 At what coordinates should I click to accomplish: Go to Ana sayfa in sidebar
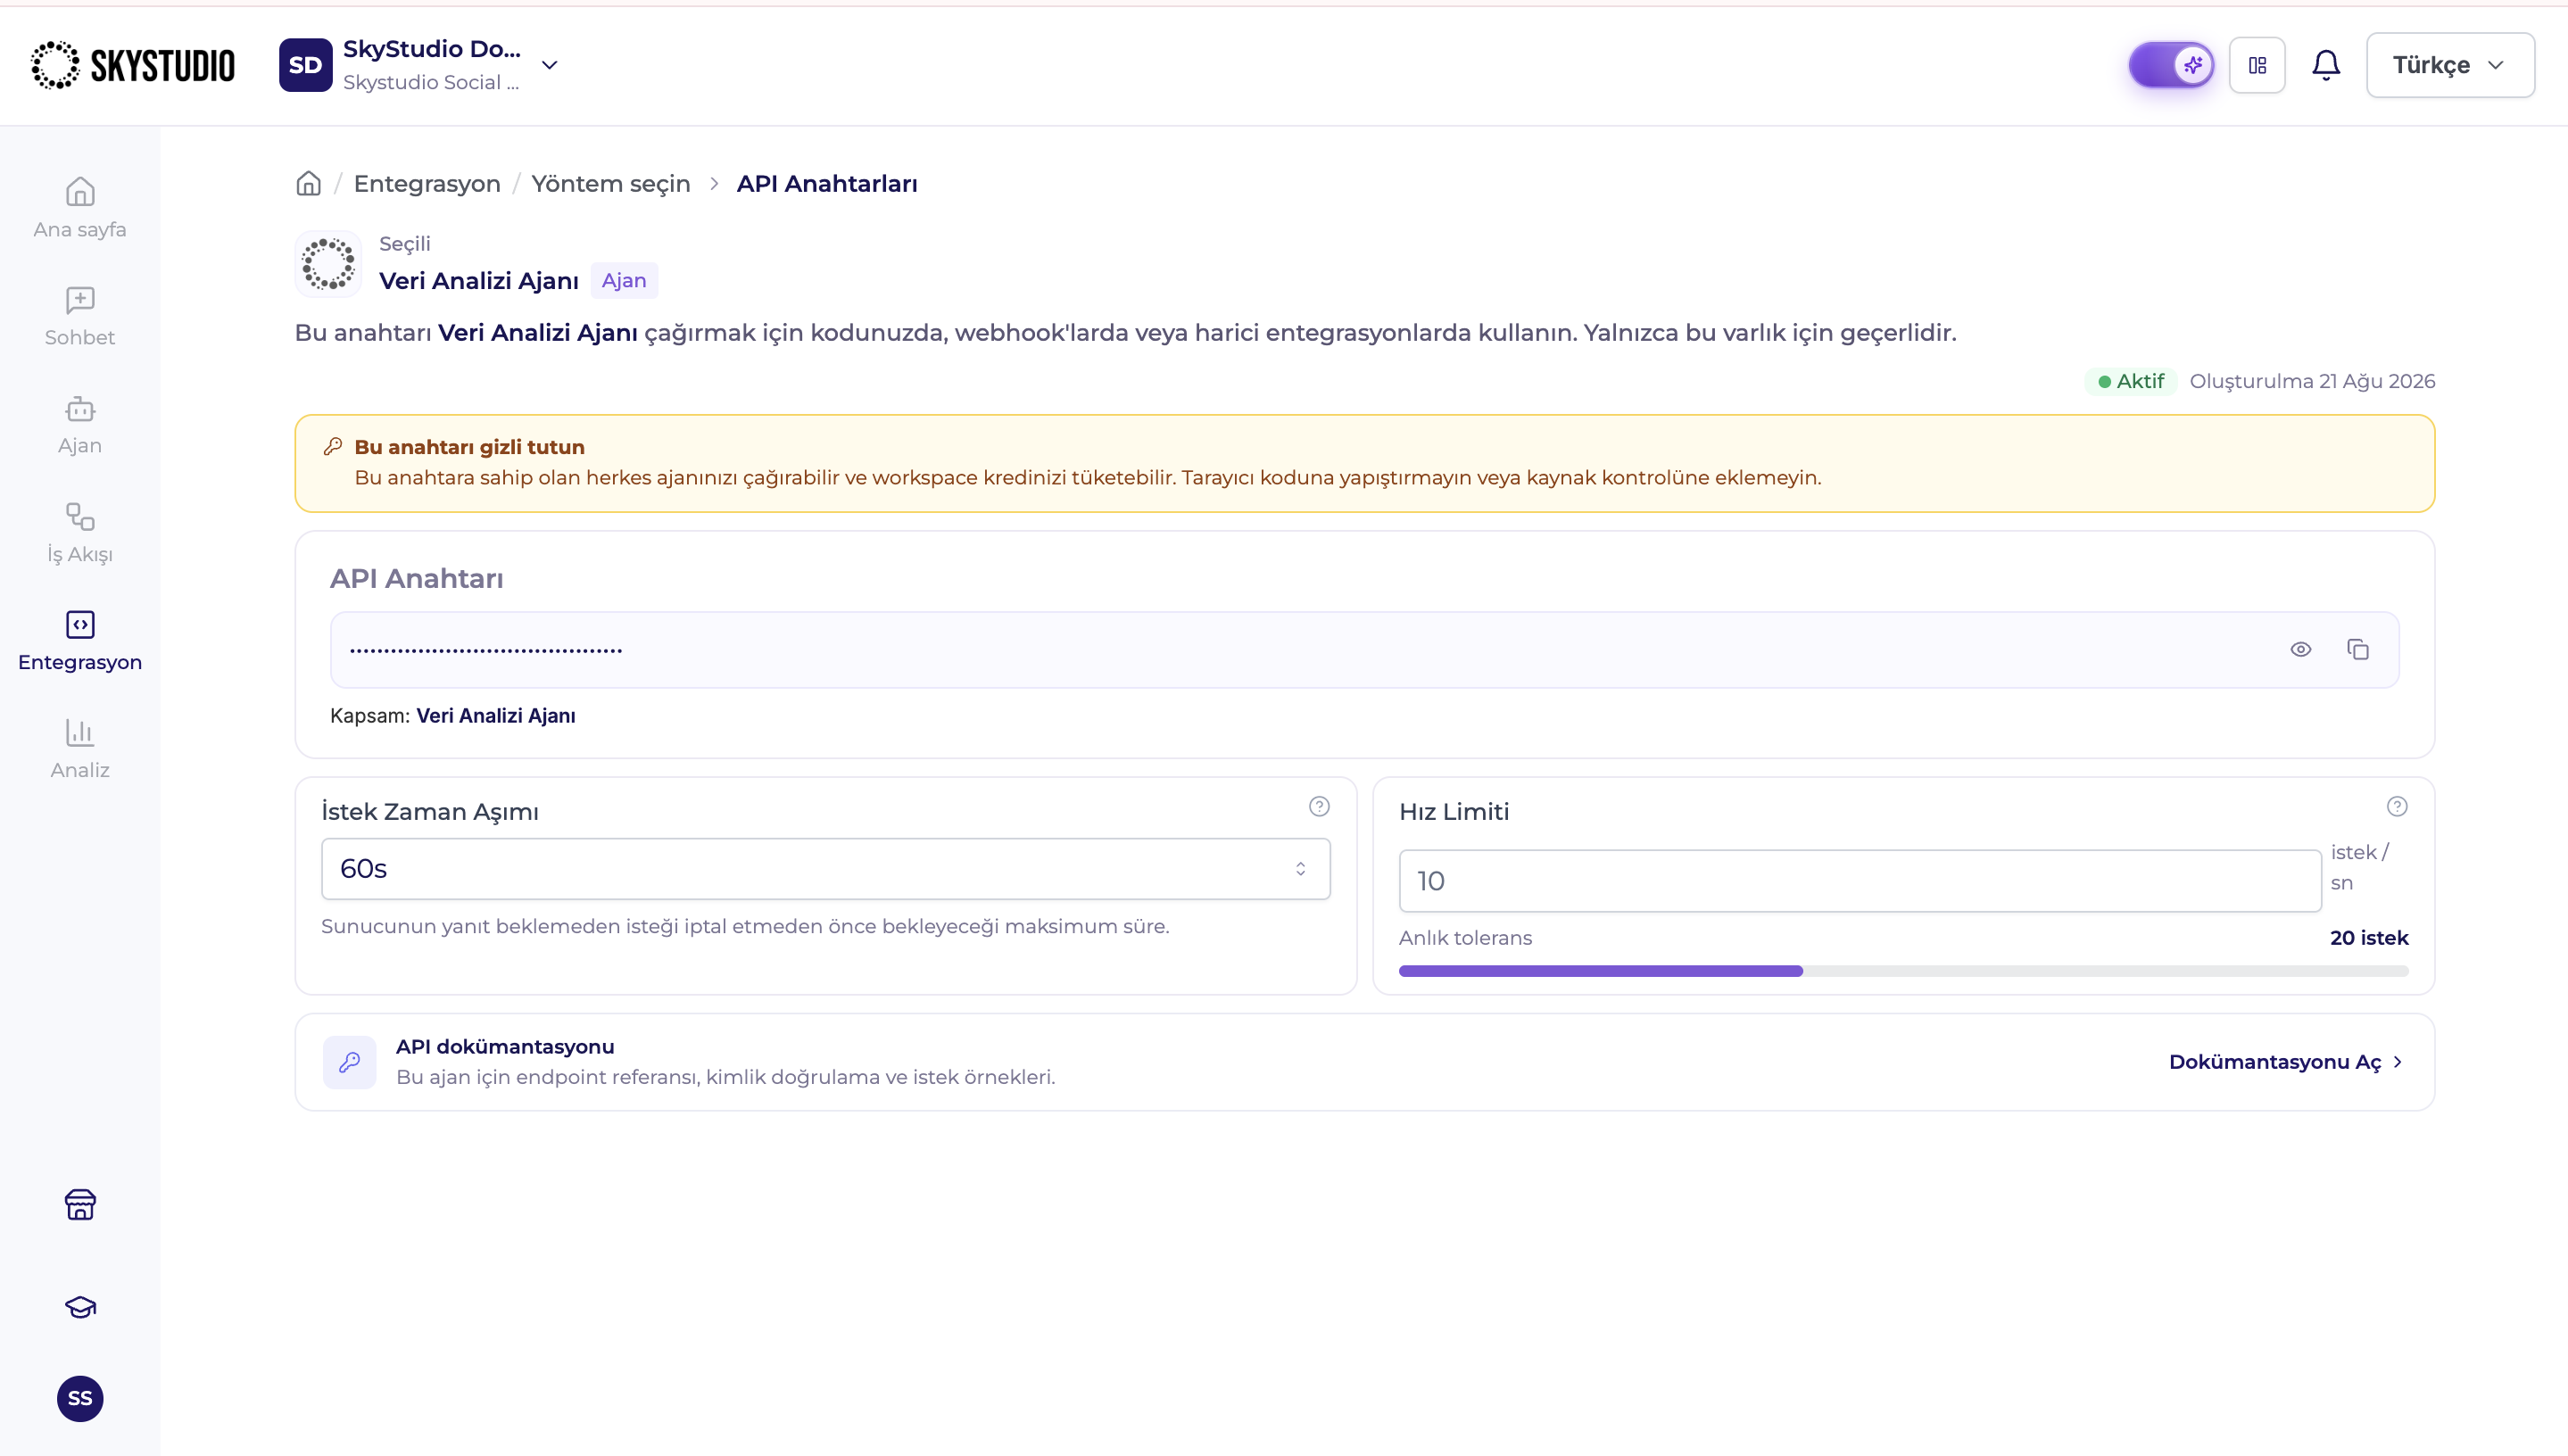[x=80, y=209]
